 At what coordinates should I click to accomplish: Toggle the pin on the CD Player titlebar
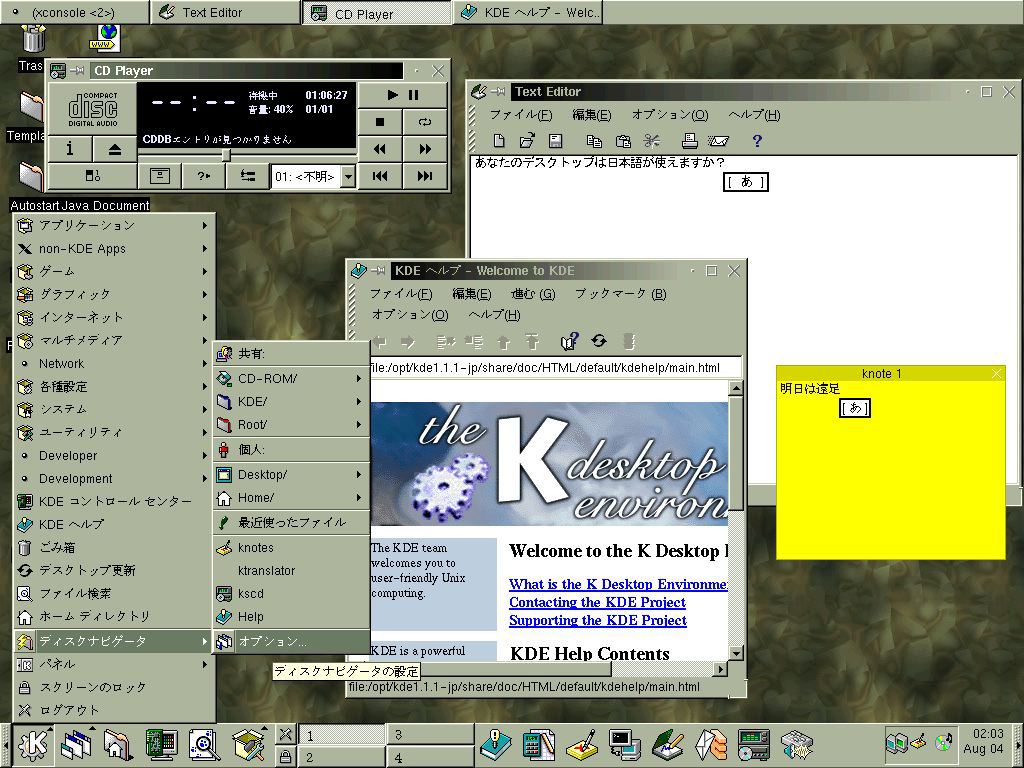77,71
